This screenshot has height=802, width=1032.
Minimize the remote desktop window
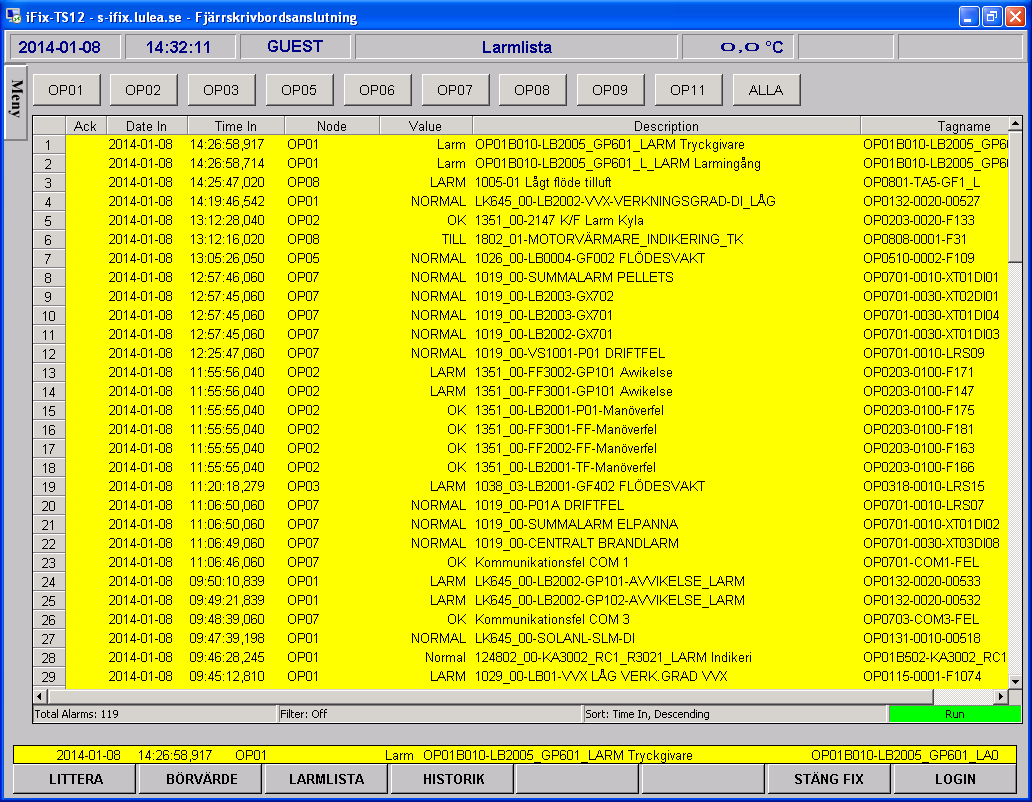(969, 16)
